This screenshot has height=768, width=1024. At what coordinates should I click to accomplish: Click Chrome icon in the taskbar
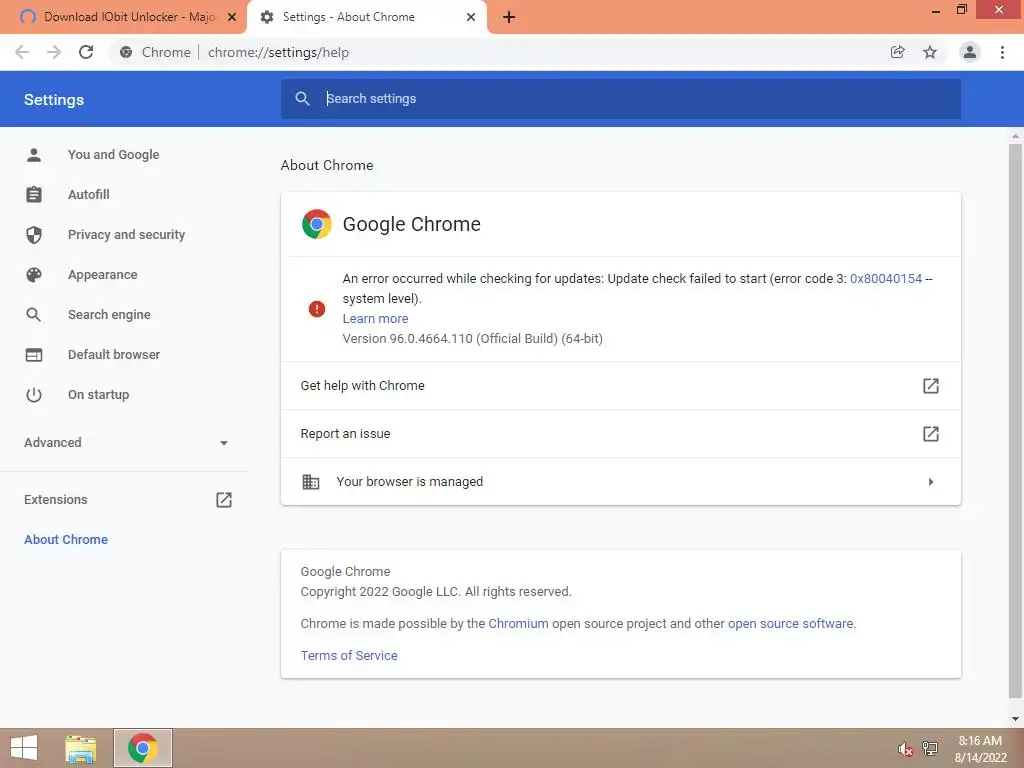(142, 748)
